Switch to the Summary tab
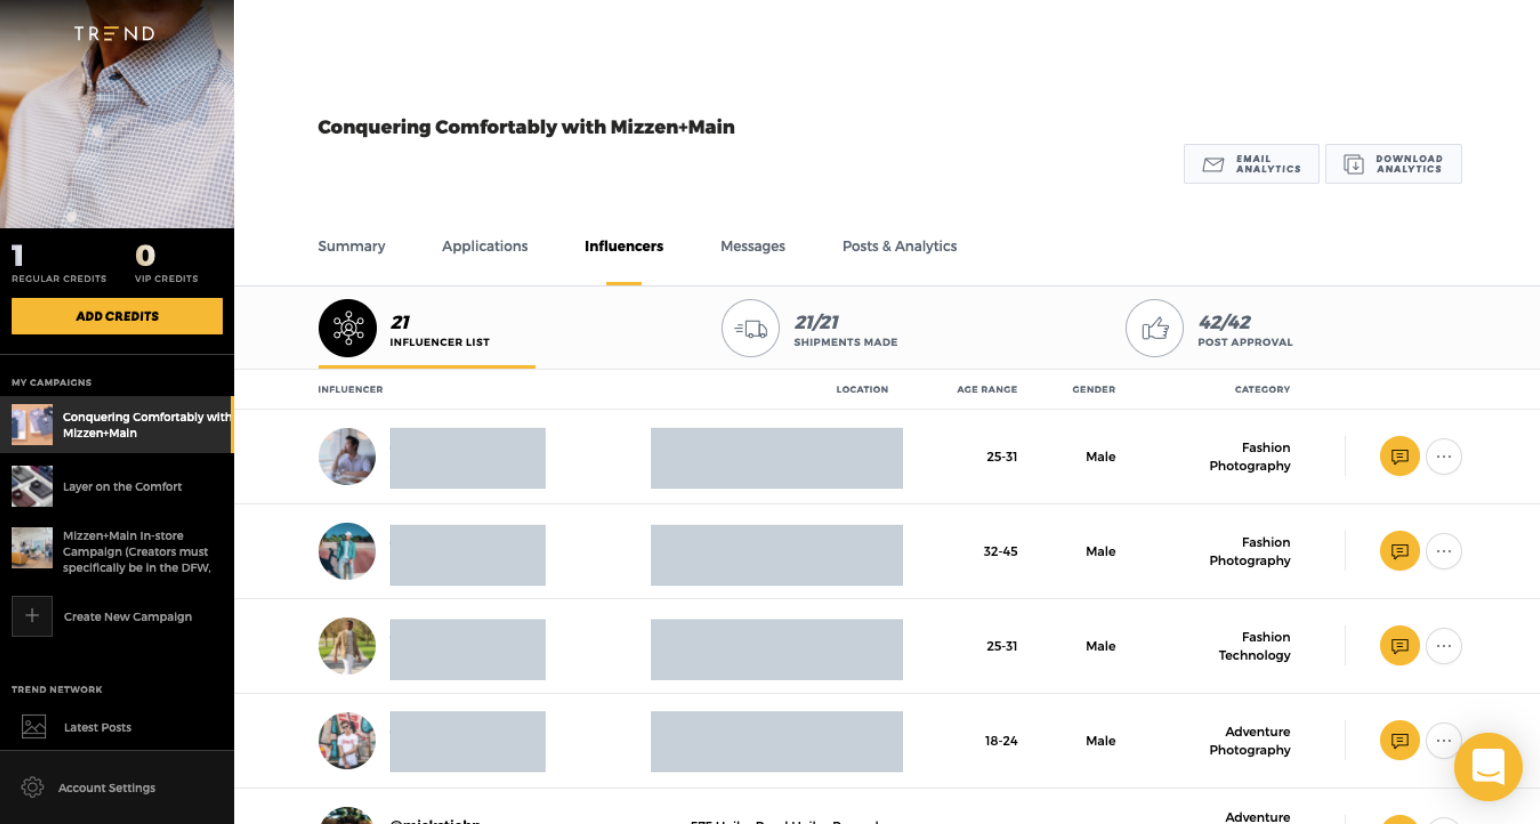 coord(351,246)
